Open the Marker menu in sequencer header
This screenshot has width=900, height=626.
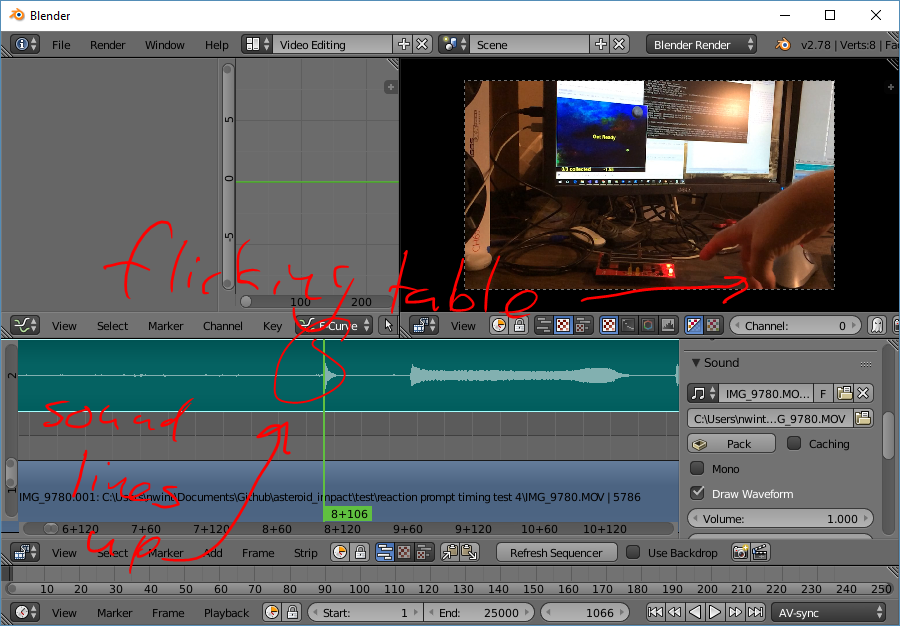click(x=165, y=551)
